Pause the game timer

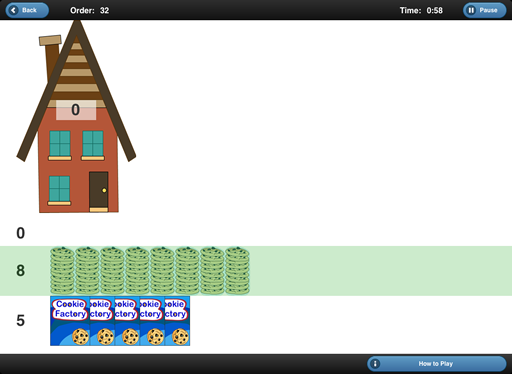[x=485, y=10]
